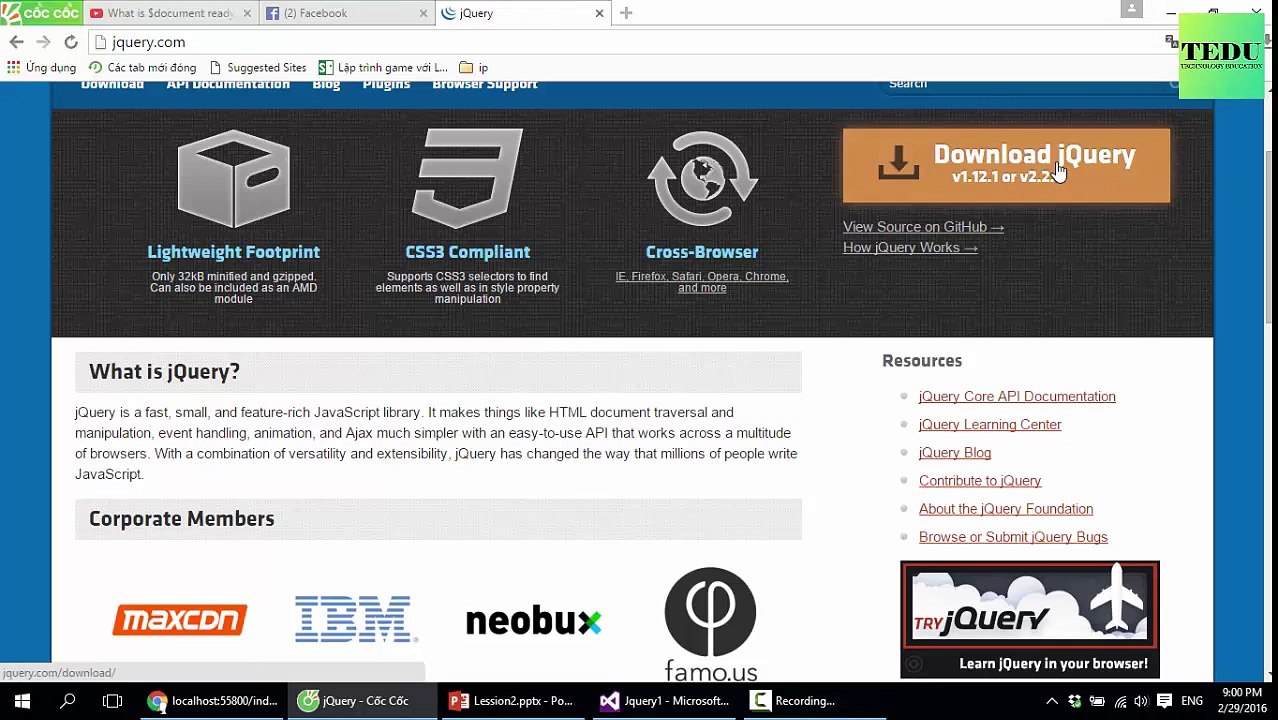Open the network Wi-Fi tray icon

coord(1119,701)
